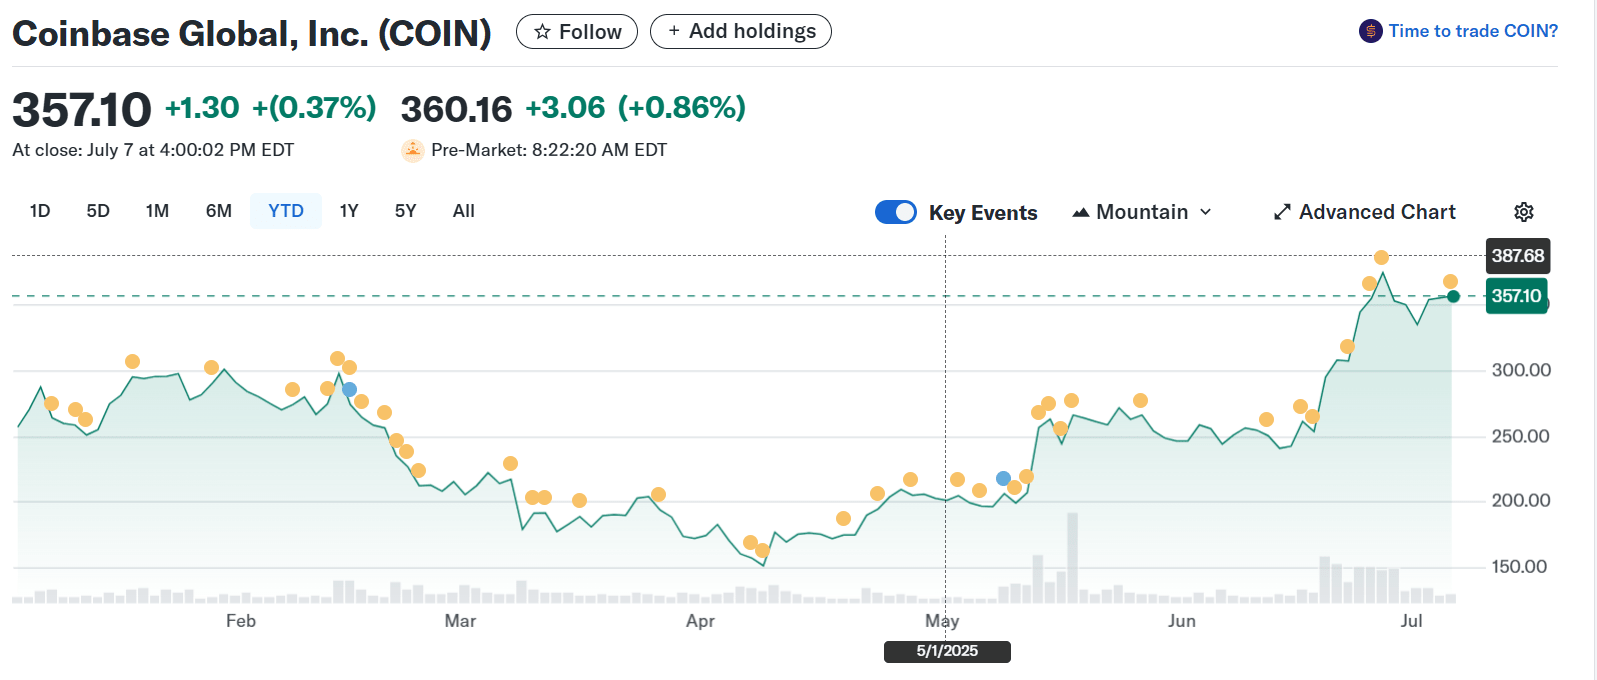Click the 5/1/2025 date label
Image resolution: width=1597 pixels, height=680 pixels.
point(947,652)
